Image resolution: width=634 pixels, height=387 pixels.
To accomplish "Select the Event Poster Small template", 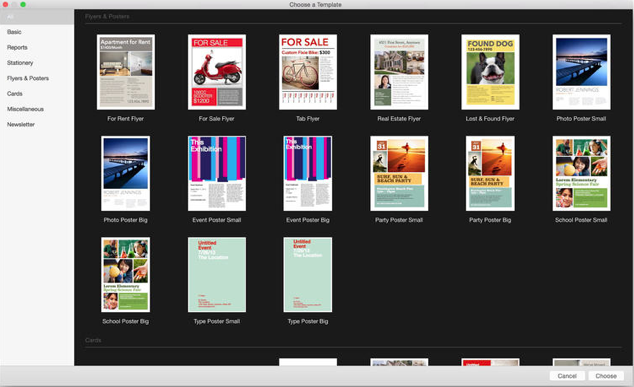I will pyautogui.click(x=217, y=173).
